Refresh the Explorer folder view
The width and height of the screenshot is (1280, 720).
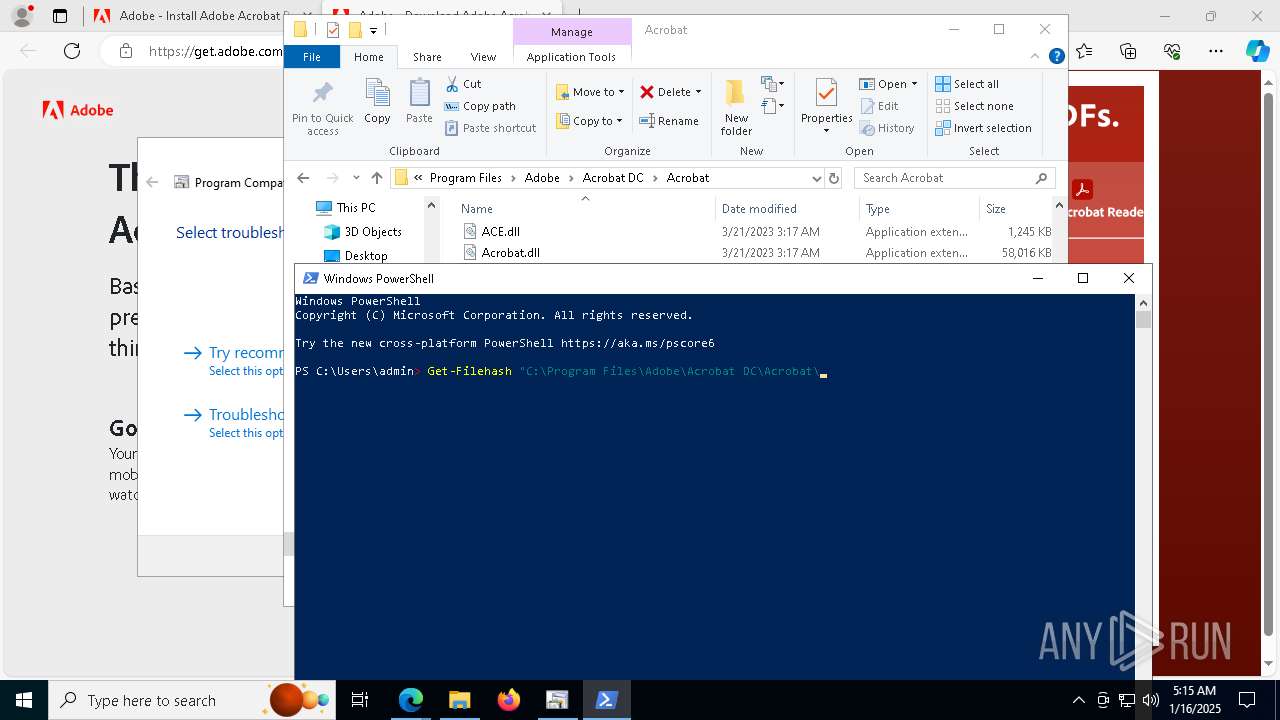(834, 178)
